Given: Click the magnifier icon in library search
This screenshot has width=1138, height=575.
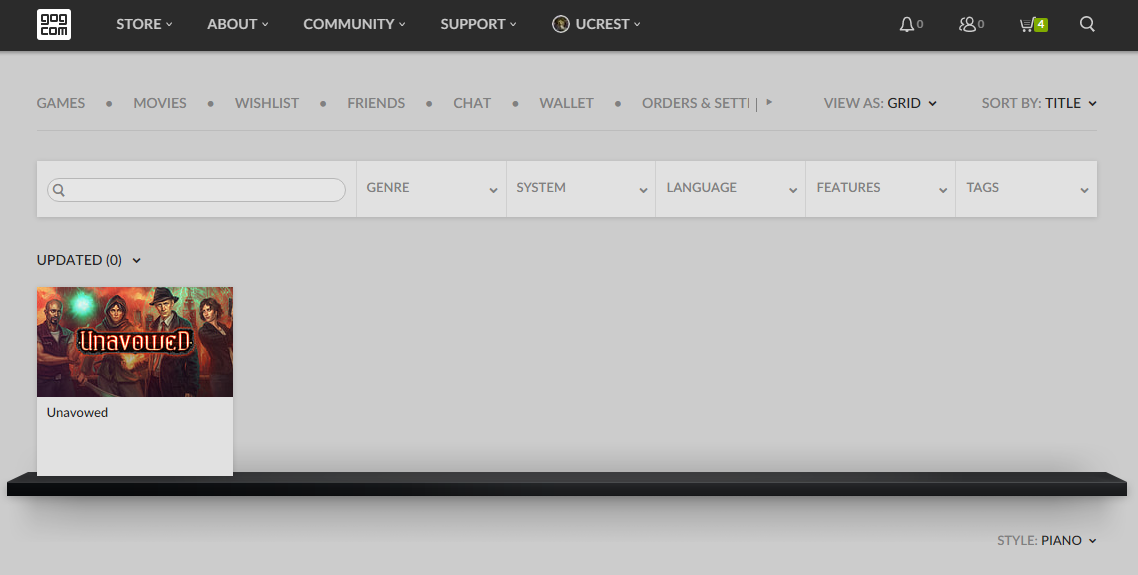Looking at the screenshot, I should click(x=59, y=190).
